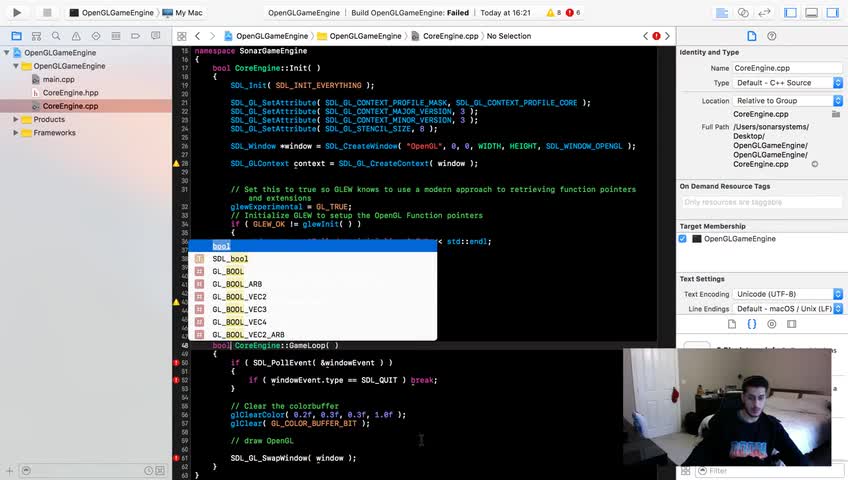Click the yellow warnings count in toolbar

pyautogui.click(x=554, y=12)
